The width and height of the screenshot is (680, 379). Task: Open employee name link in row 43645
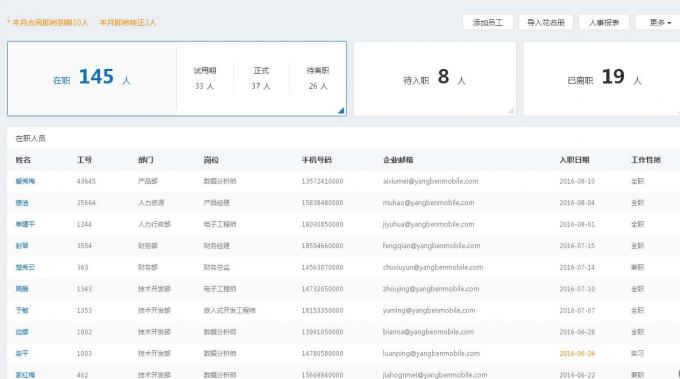click(x=25, y=181)
